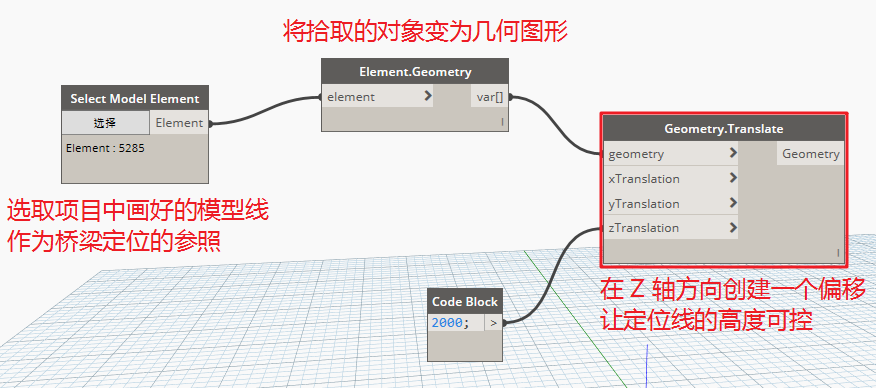Screen dimensions: 876x388
Task: Click the chevron next to yTranslation
Action: coord(733,203)
